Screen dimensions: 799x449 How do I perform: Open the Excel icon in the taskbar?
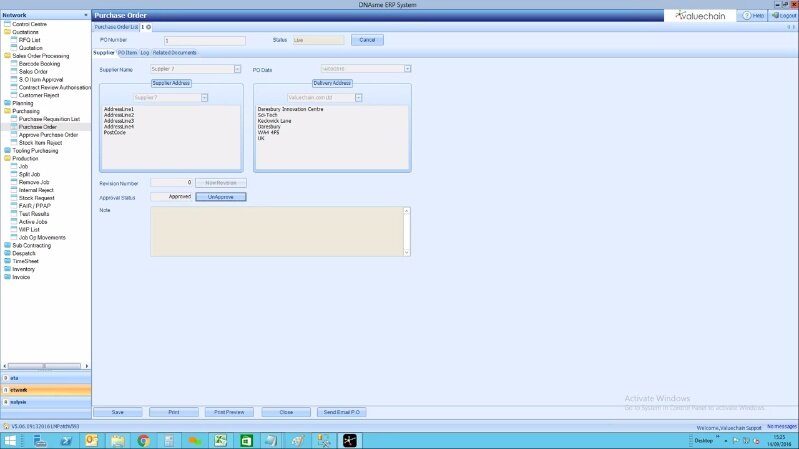(220, 440)
